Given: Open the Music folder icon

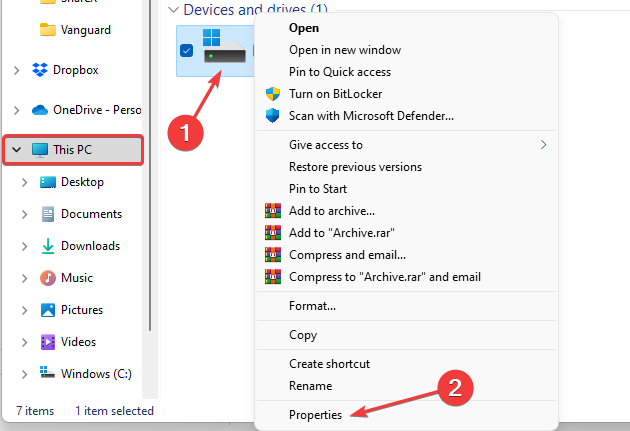Looking at the screenshot, I should tap(47, 278).
